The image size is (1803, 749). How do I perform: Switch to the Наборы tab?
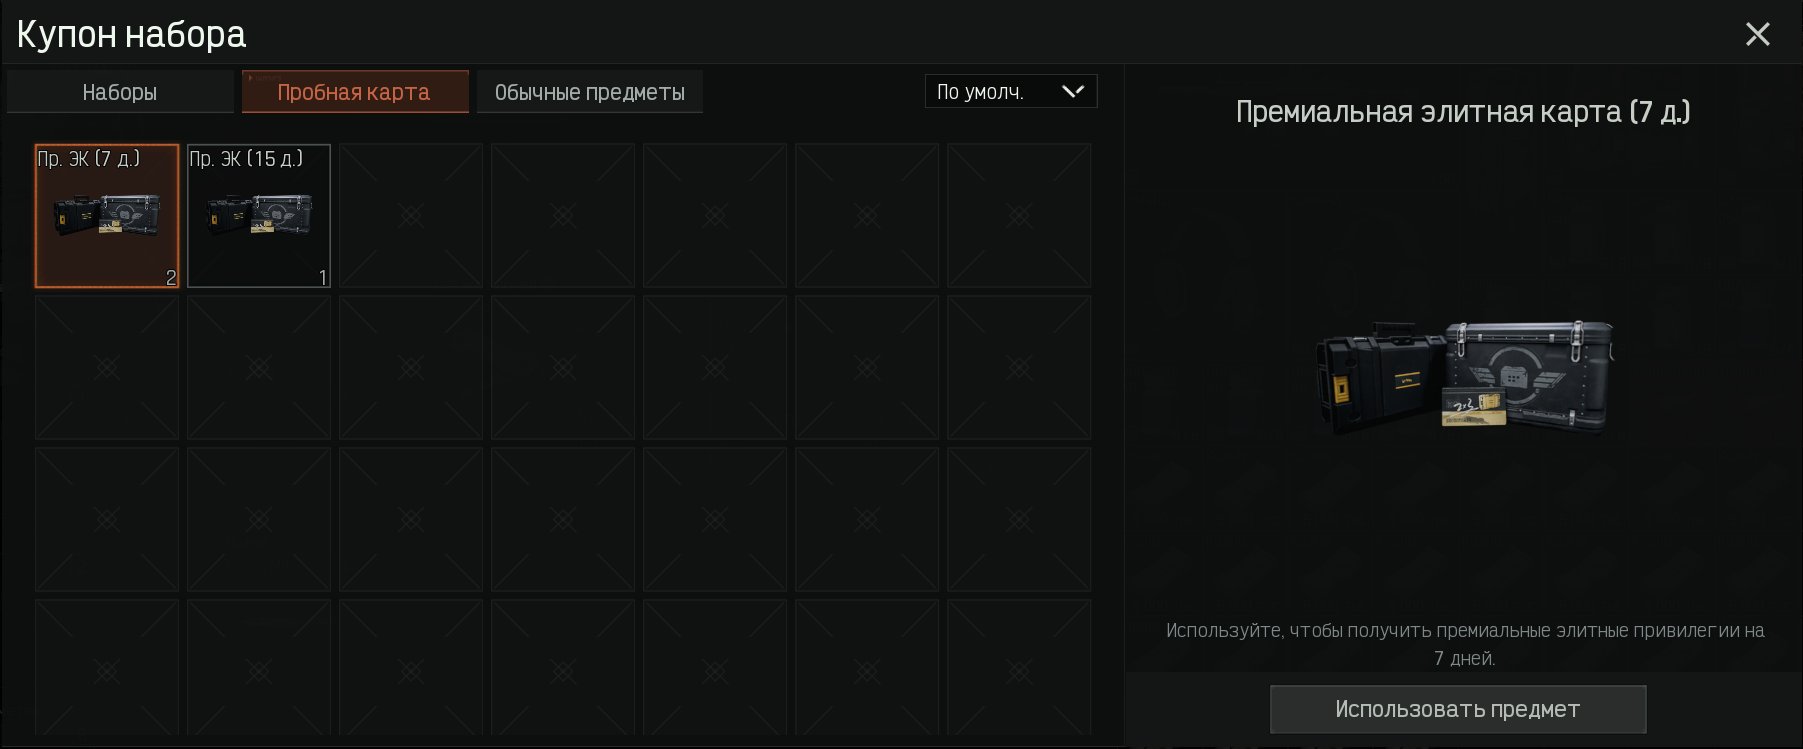pos(120,92)
